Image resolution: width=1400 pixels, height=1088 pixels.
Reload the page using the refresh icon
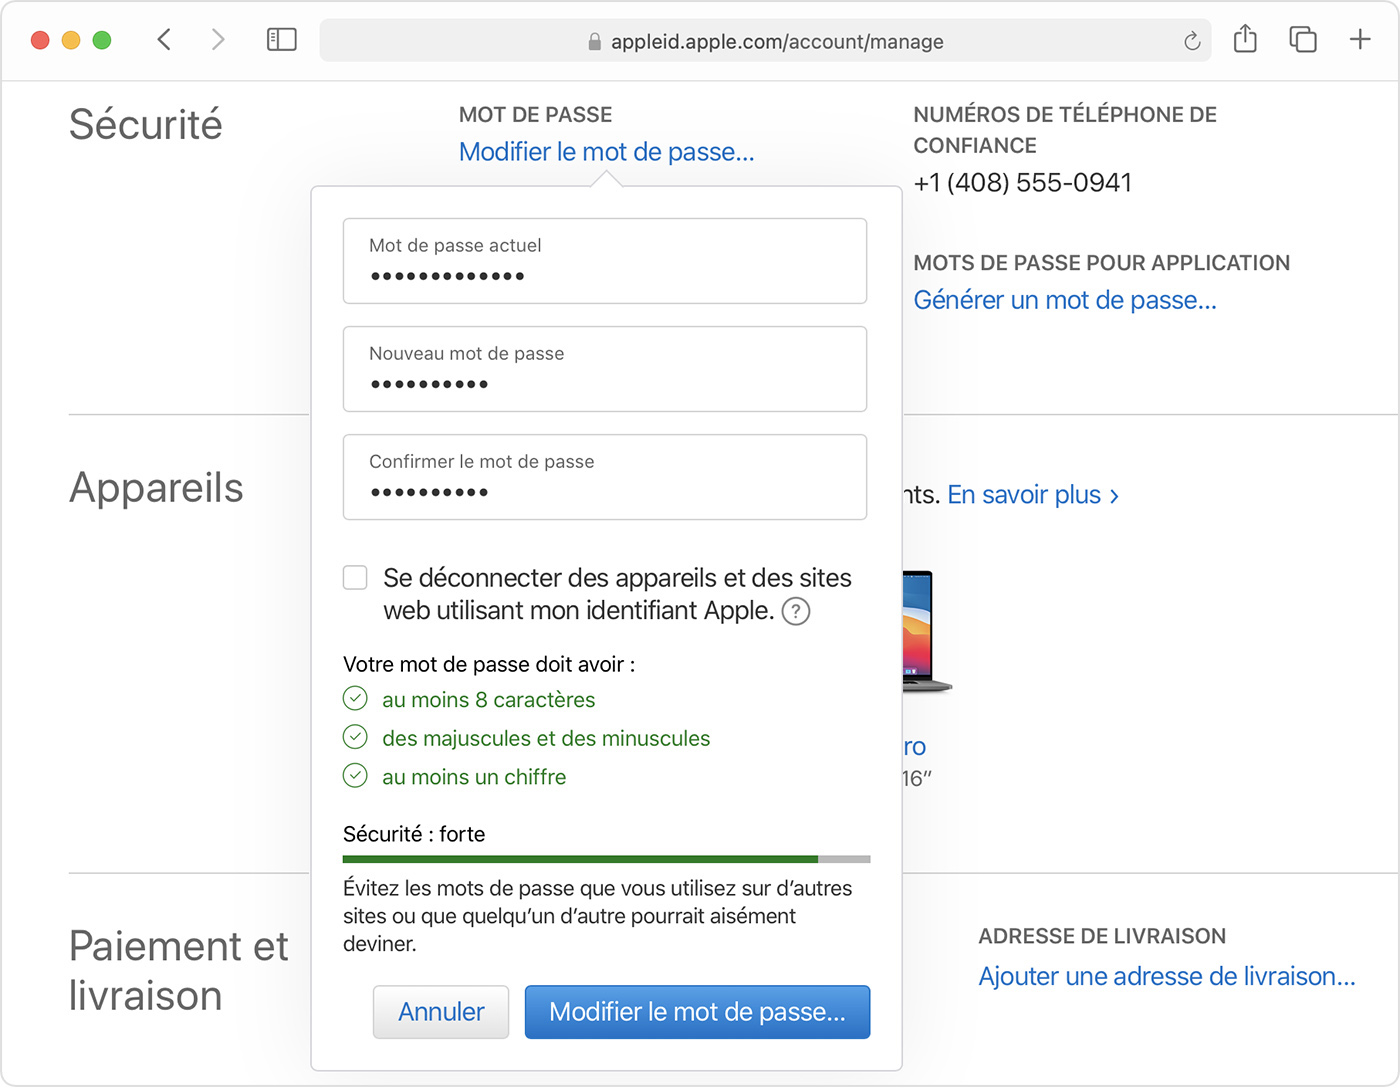click(x=1190, y=41)
